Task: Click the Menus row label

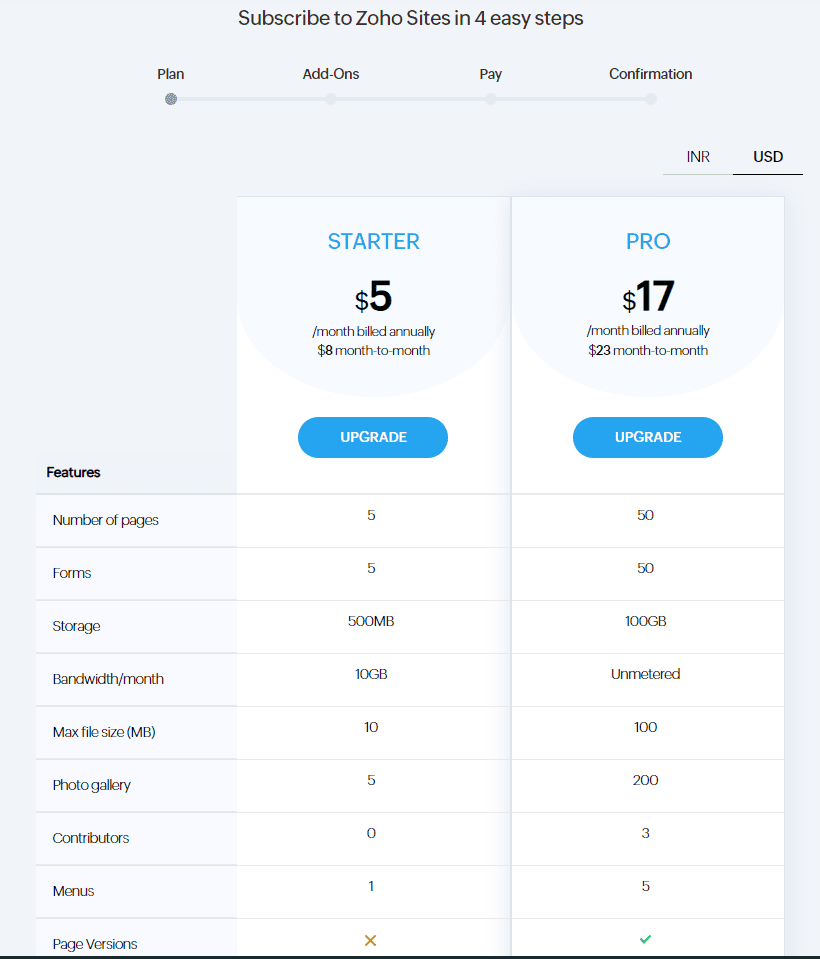Action: point(73,891)
